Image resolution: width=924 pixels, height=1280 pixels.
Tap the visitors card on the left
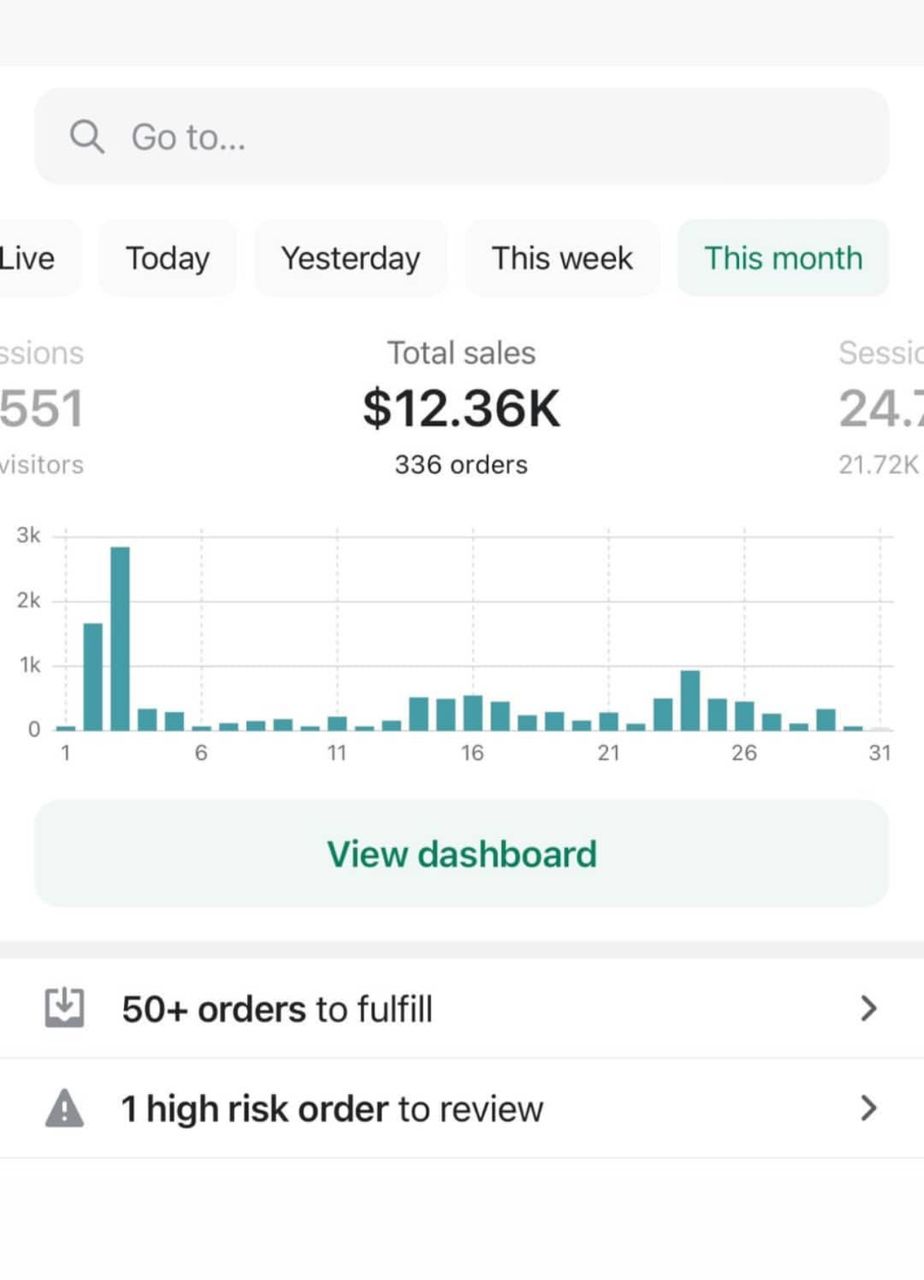coord(40,409)
